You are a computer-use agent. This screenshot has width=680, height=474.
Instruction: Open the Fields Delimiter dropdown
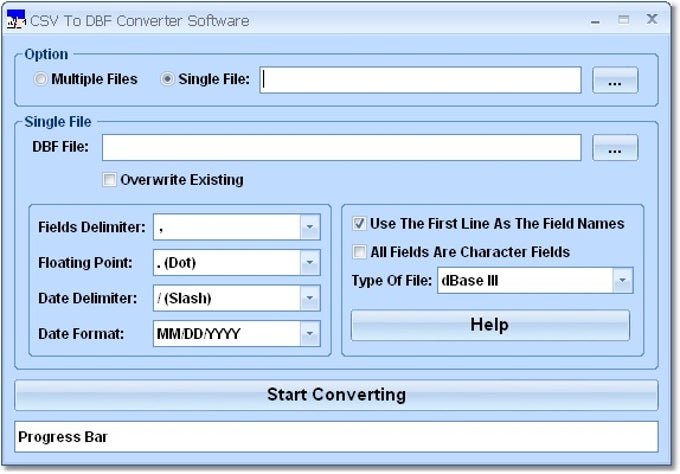click(309, 227)
